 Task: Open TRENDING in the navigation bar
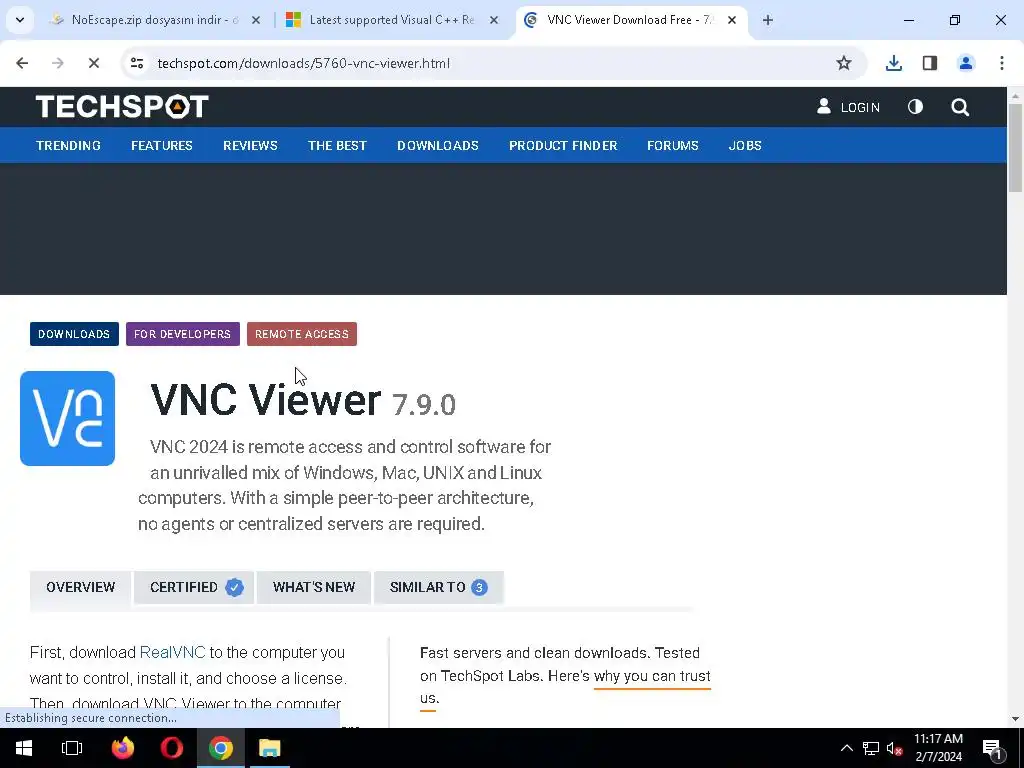[69, 146]
